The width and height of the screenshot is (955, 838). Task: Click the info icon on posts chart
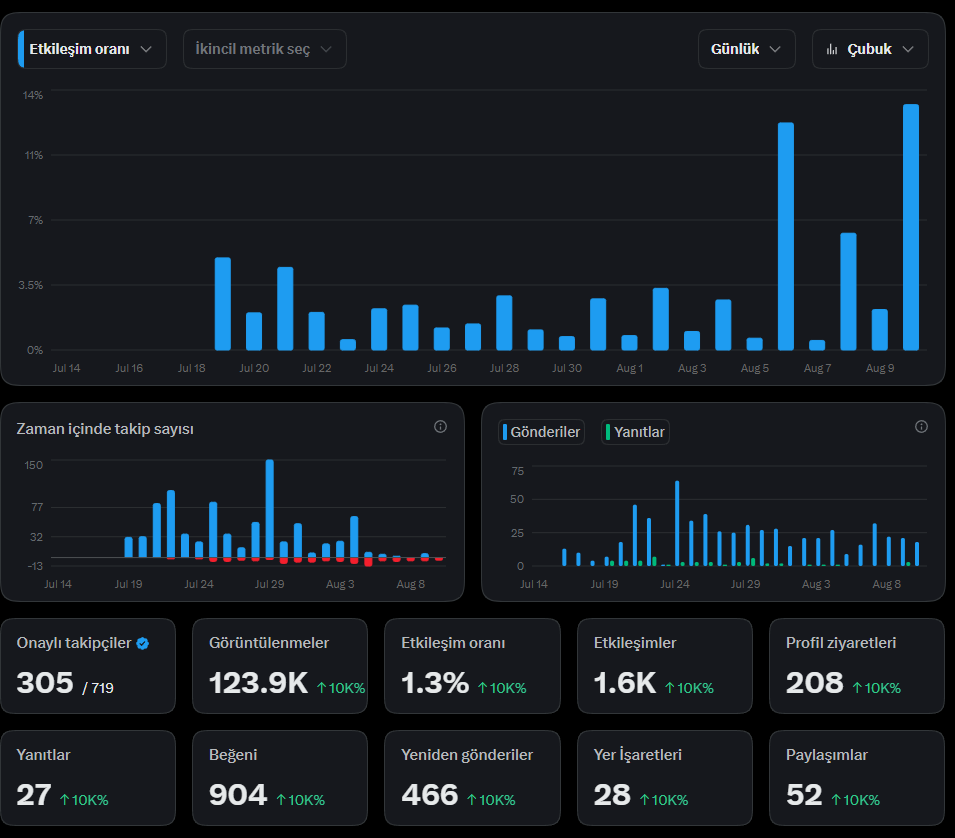(921, 427)
